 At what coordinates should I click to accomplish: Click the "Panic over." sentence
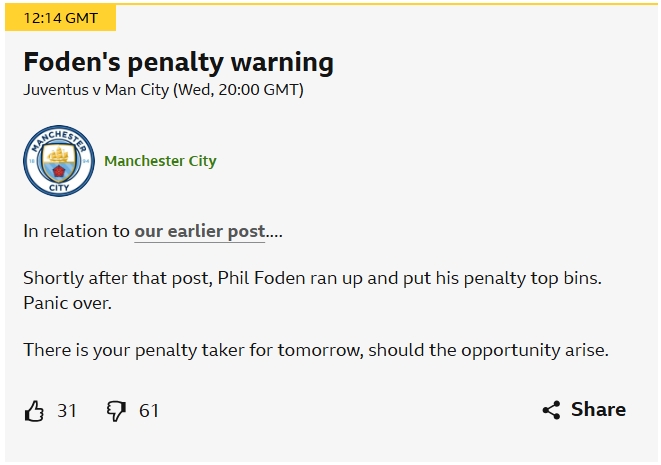tap(67, 302)
